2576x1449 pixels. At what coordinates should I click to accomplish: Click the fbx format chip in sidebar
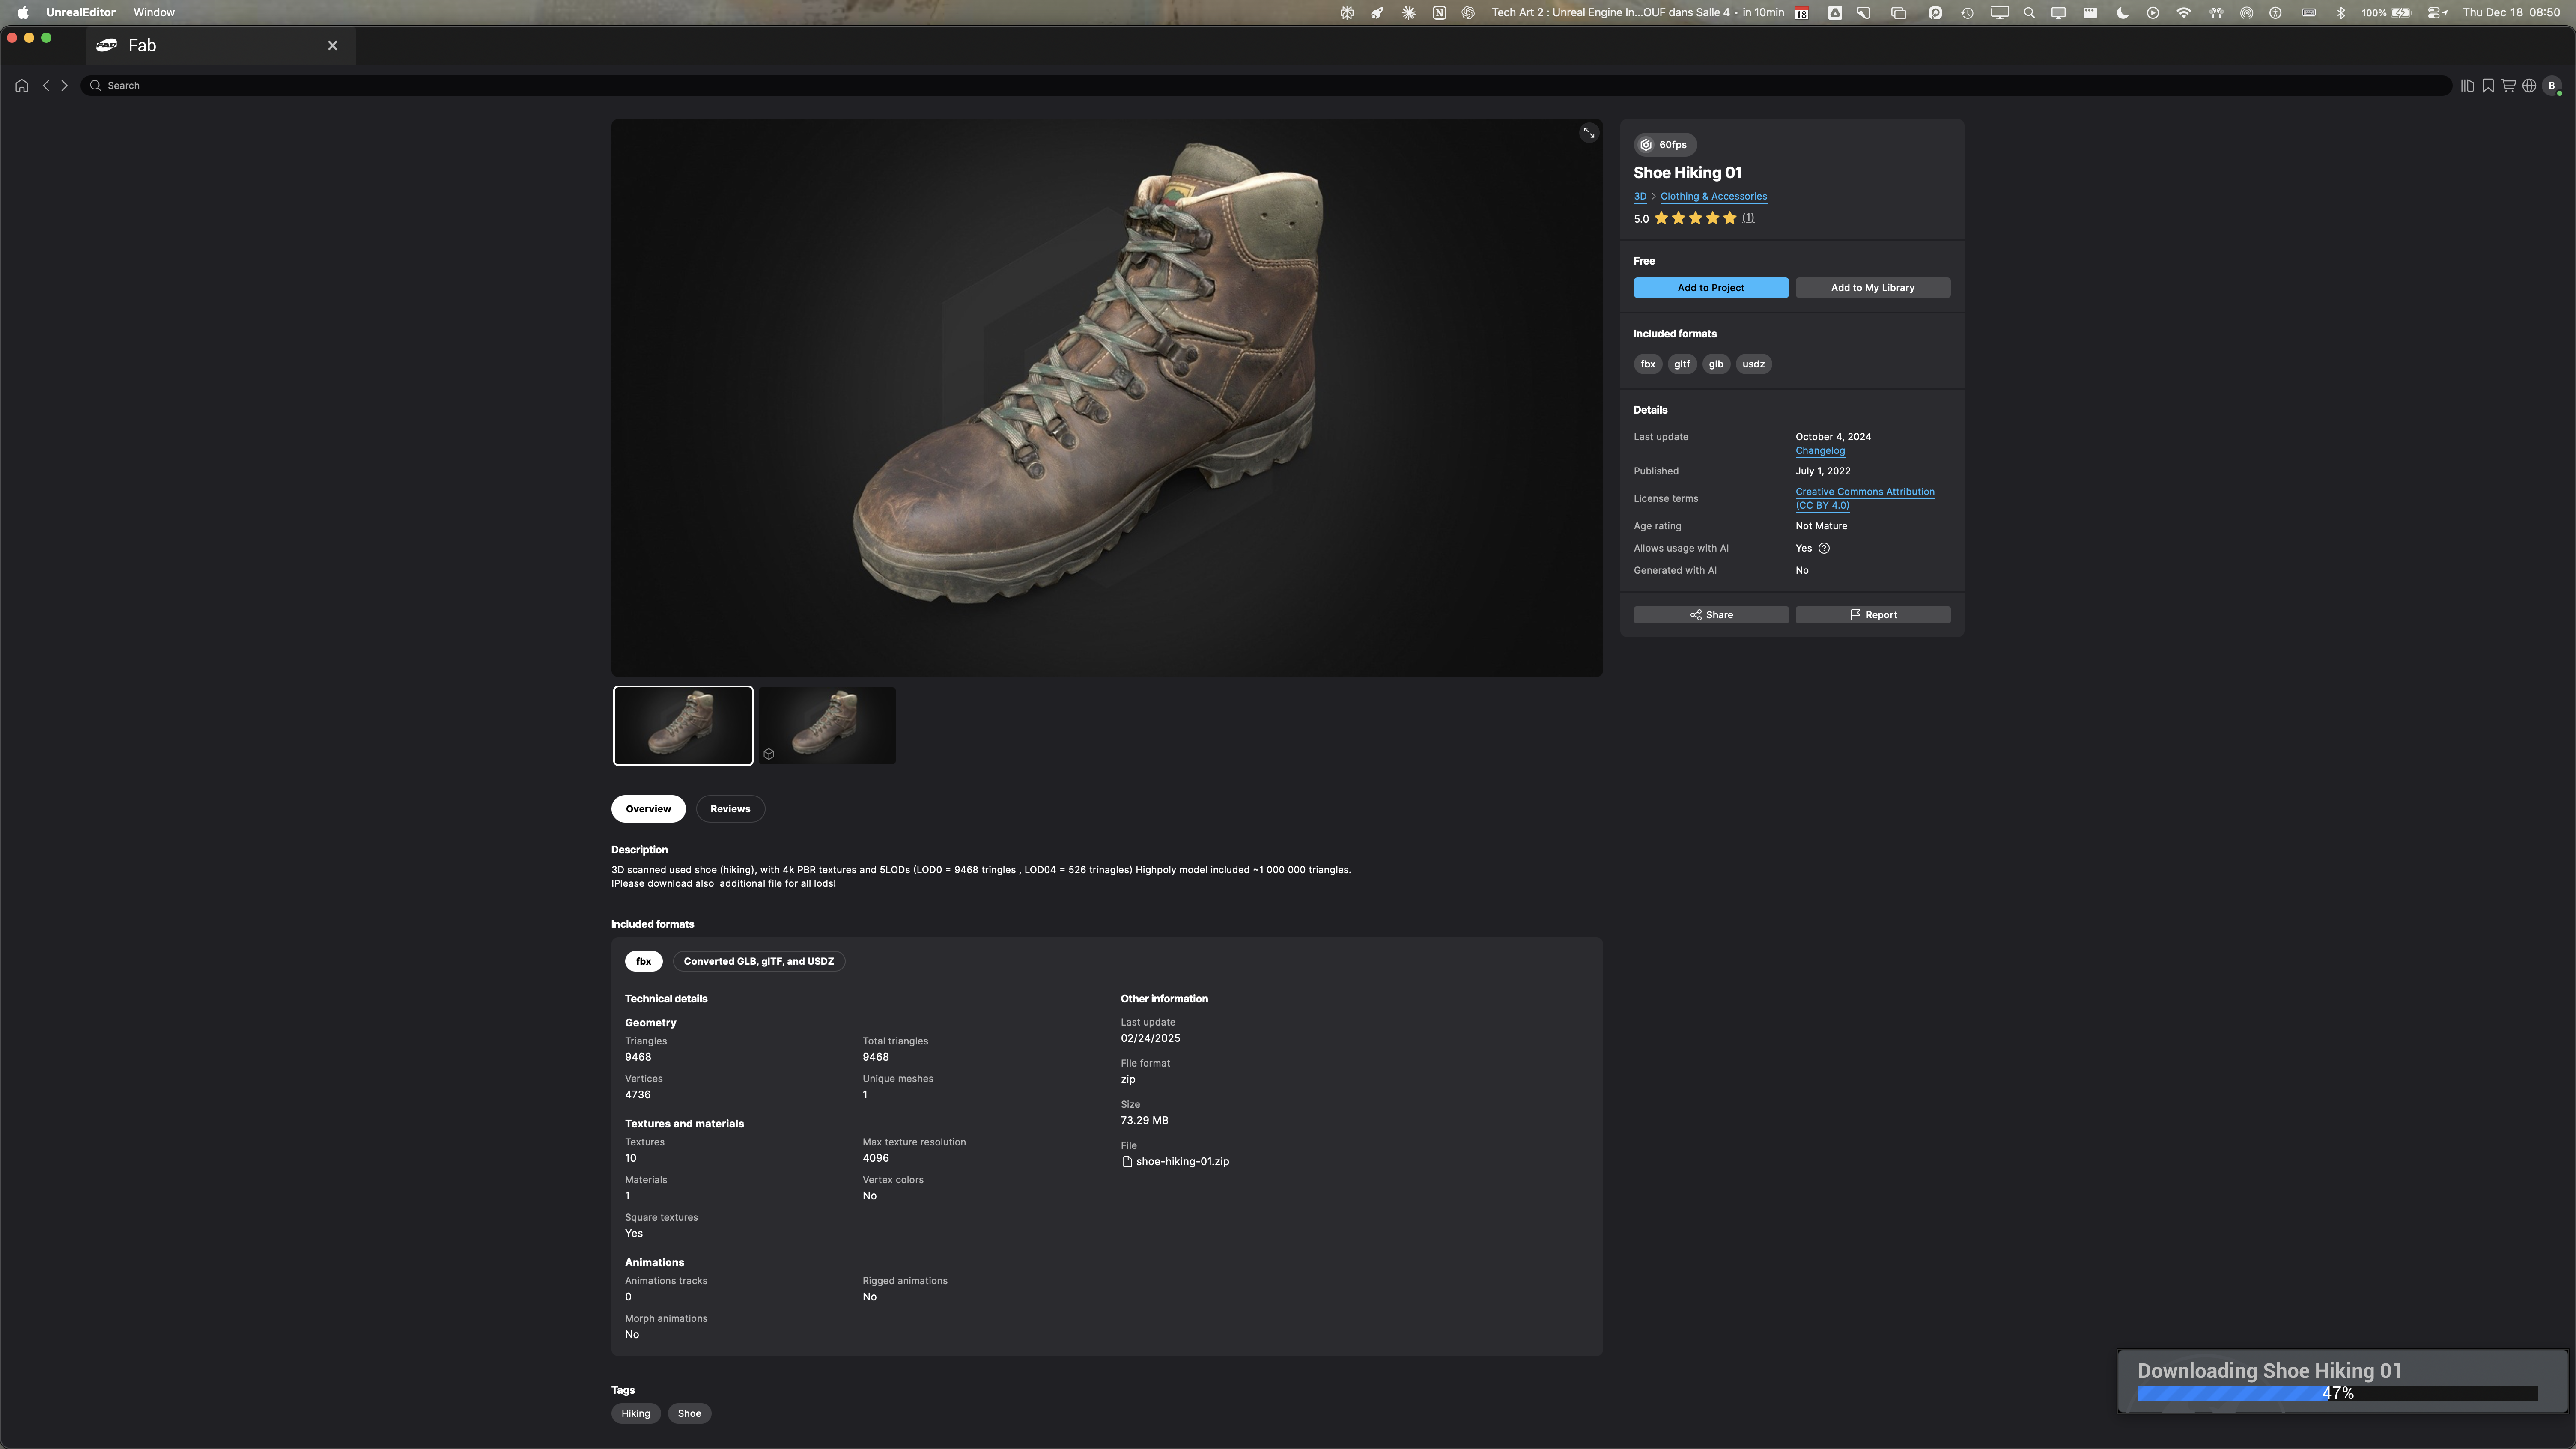[1648, 365]
